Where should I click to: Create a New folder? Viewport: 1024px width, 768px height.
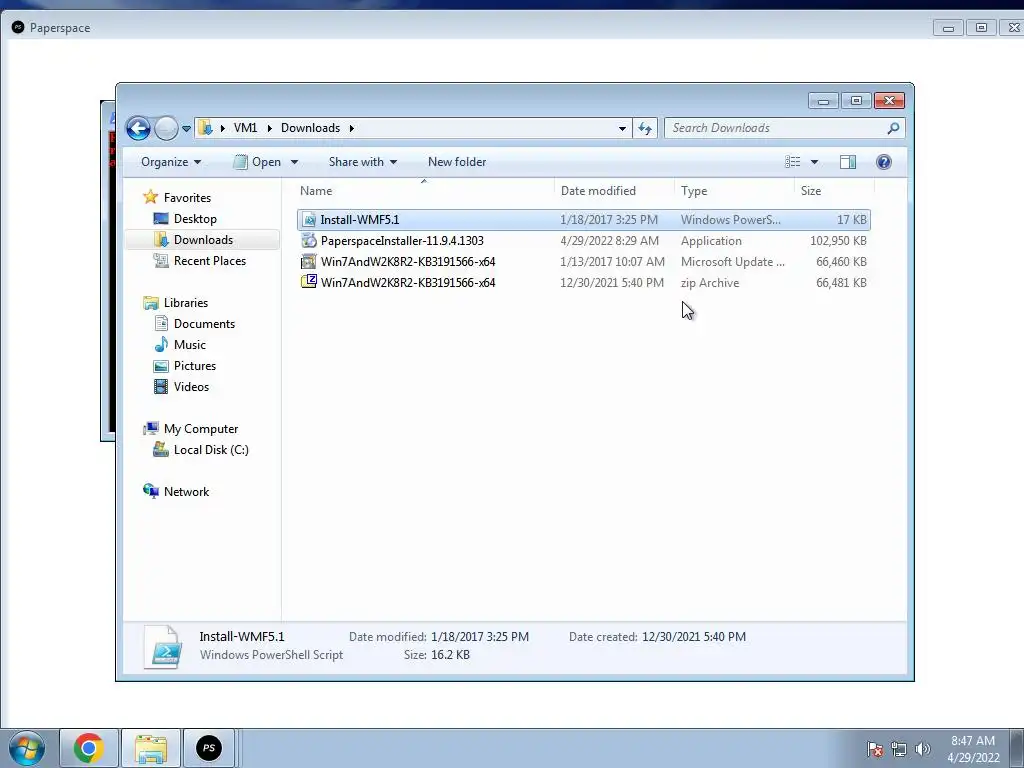pos(457,162)
